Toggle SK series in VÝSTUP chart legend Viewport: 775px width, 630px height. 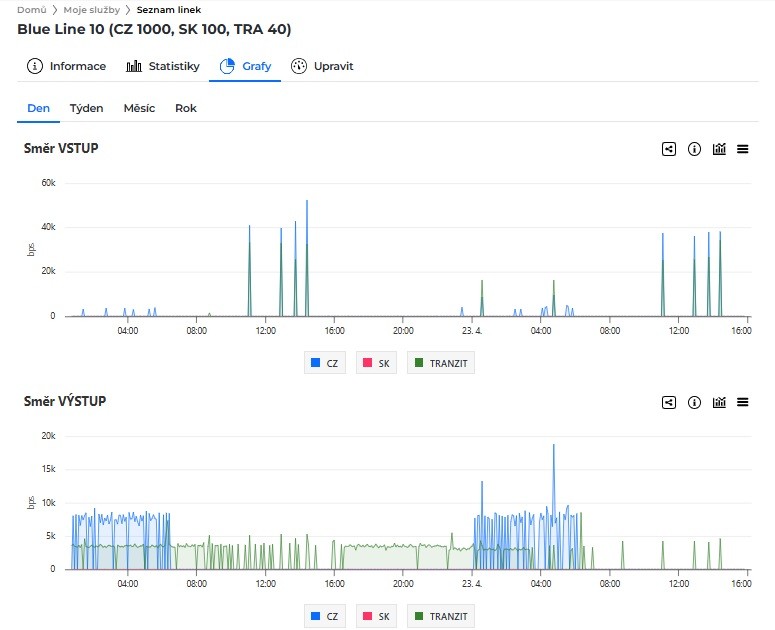click(376, 616)
